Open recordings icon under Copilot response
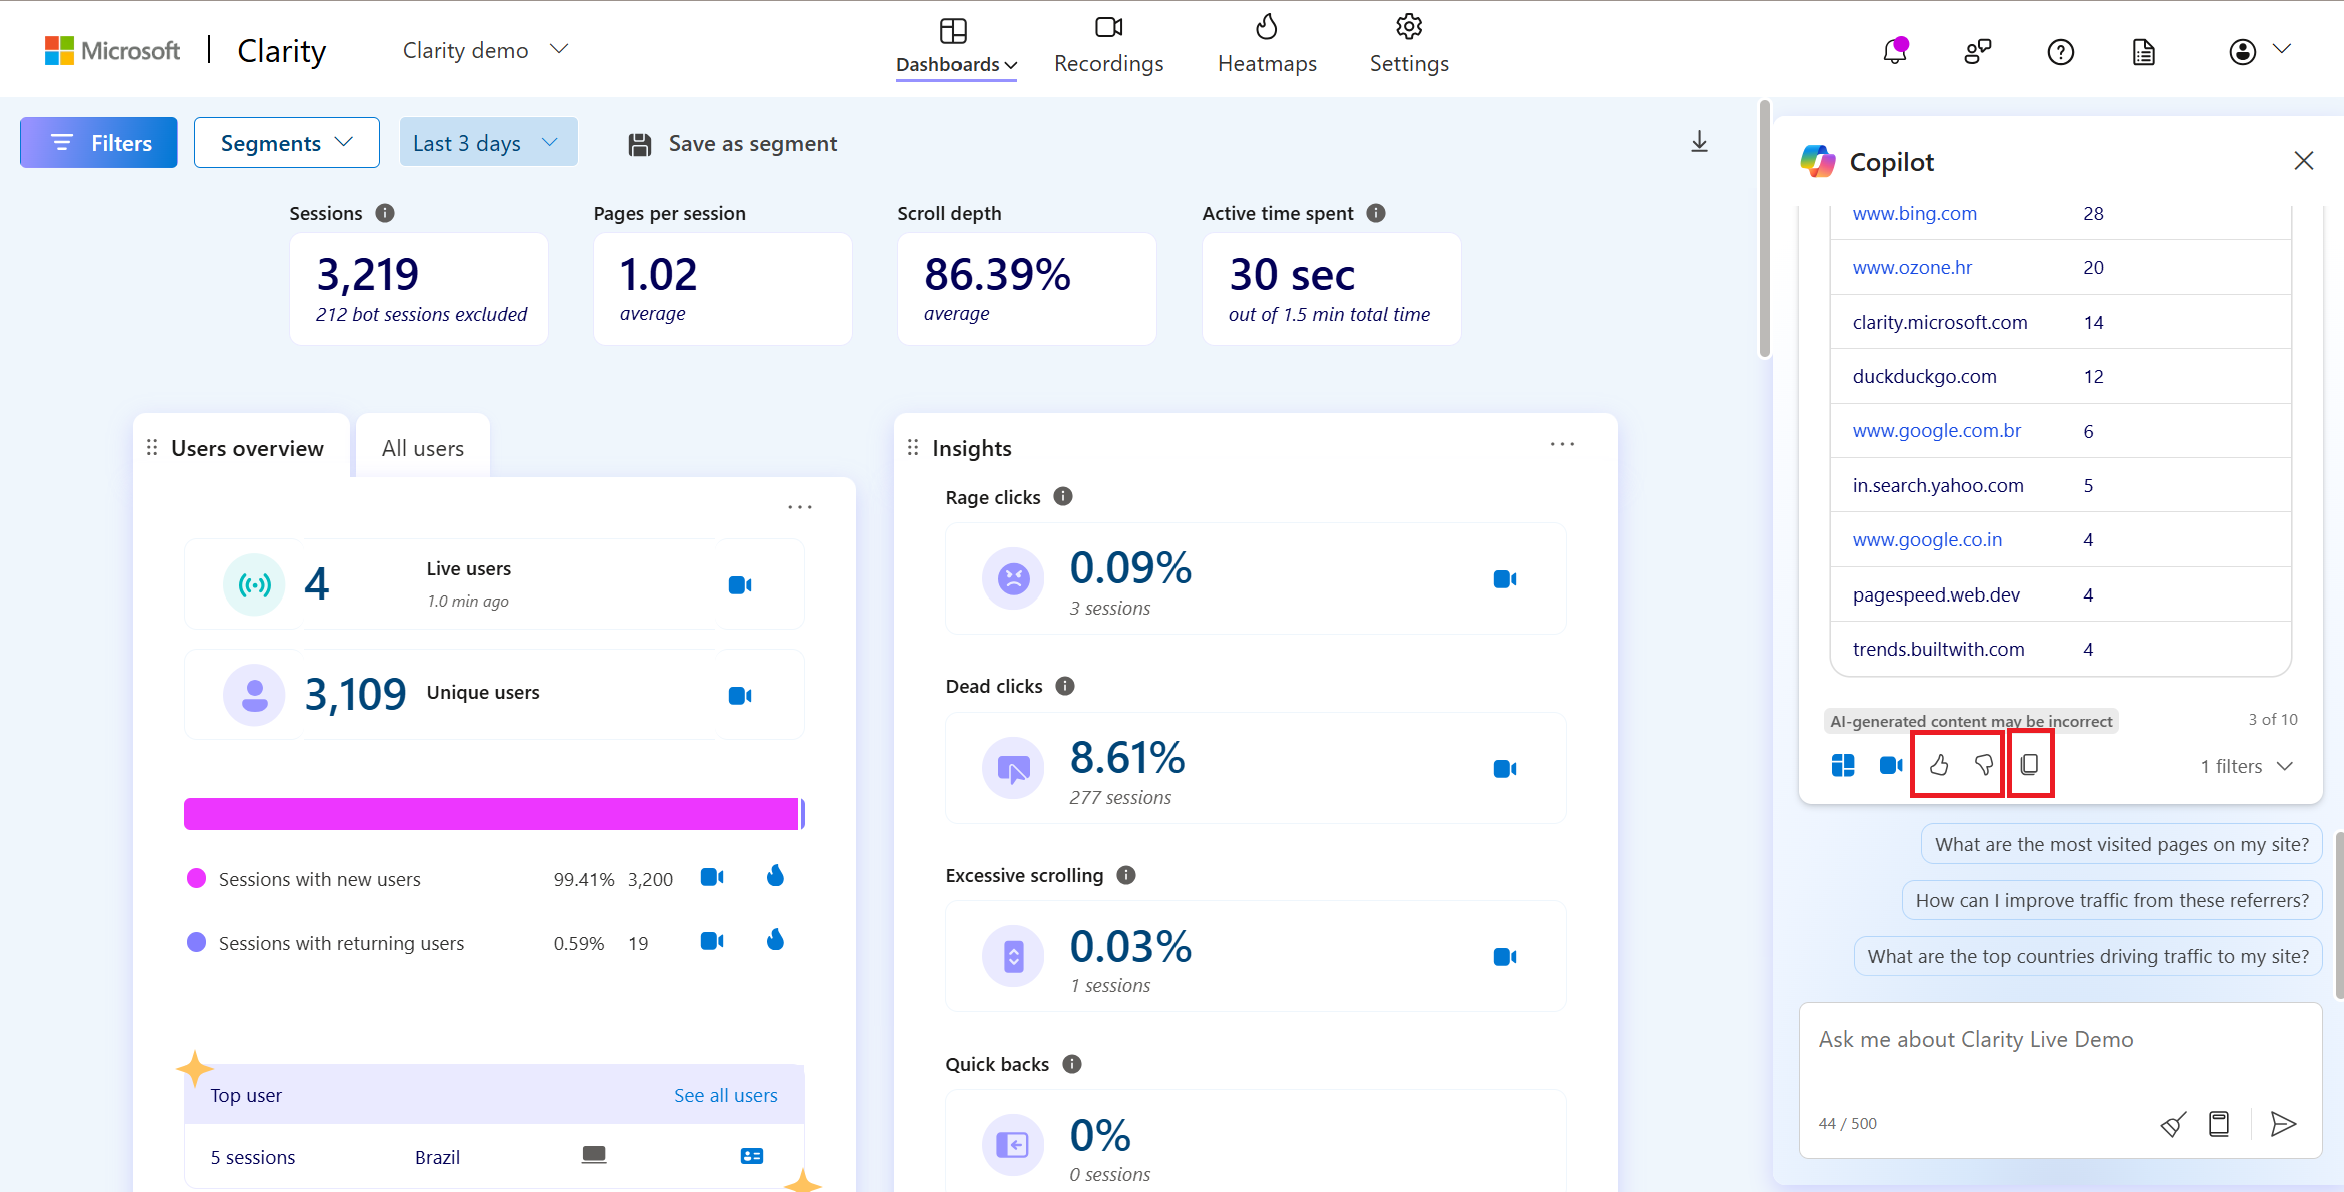Image resolution: width=2344 pixels, height=1192 pixels. 1891,765
